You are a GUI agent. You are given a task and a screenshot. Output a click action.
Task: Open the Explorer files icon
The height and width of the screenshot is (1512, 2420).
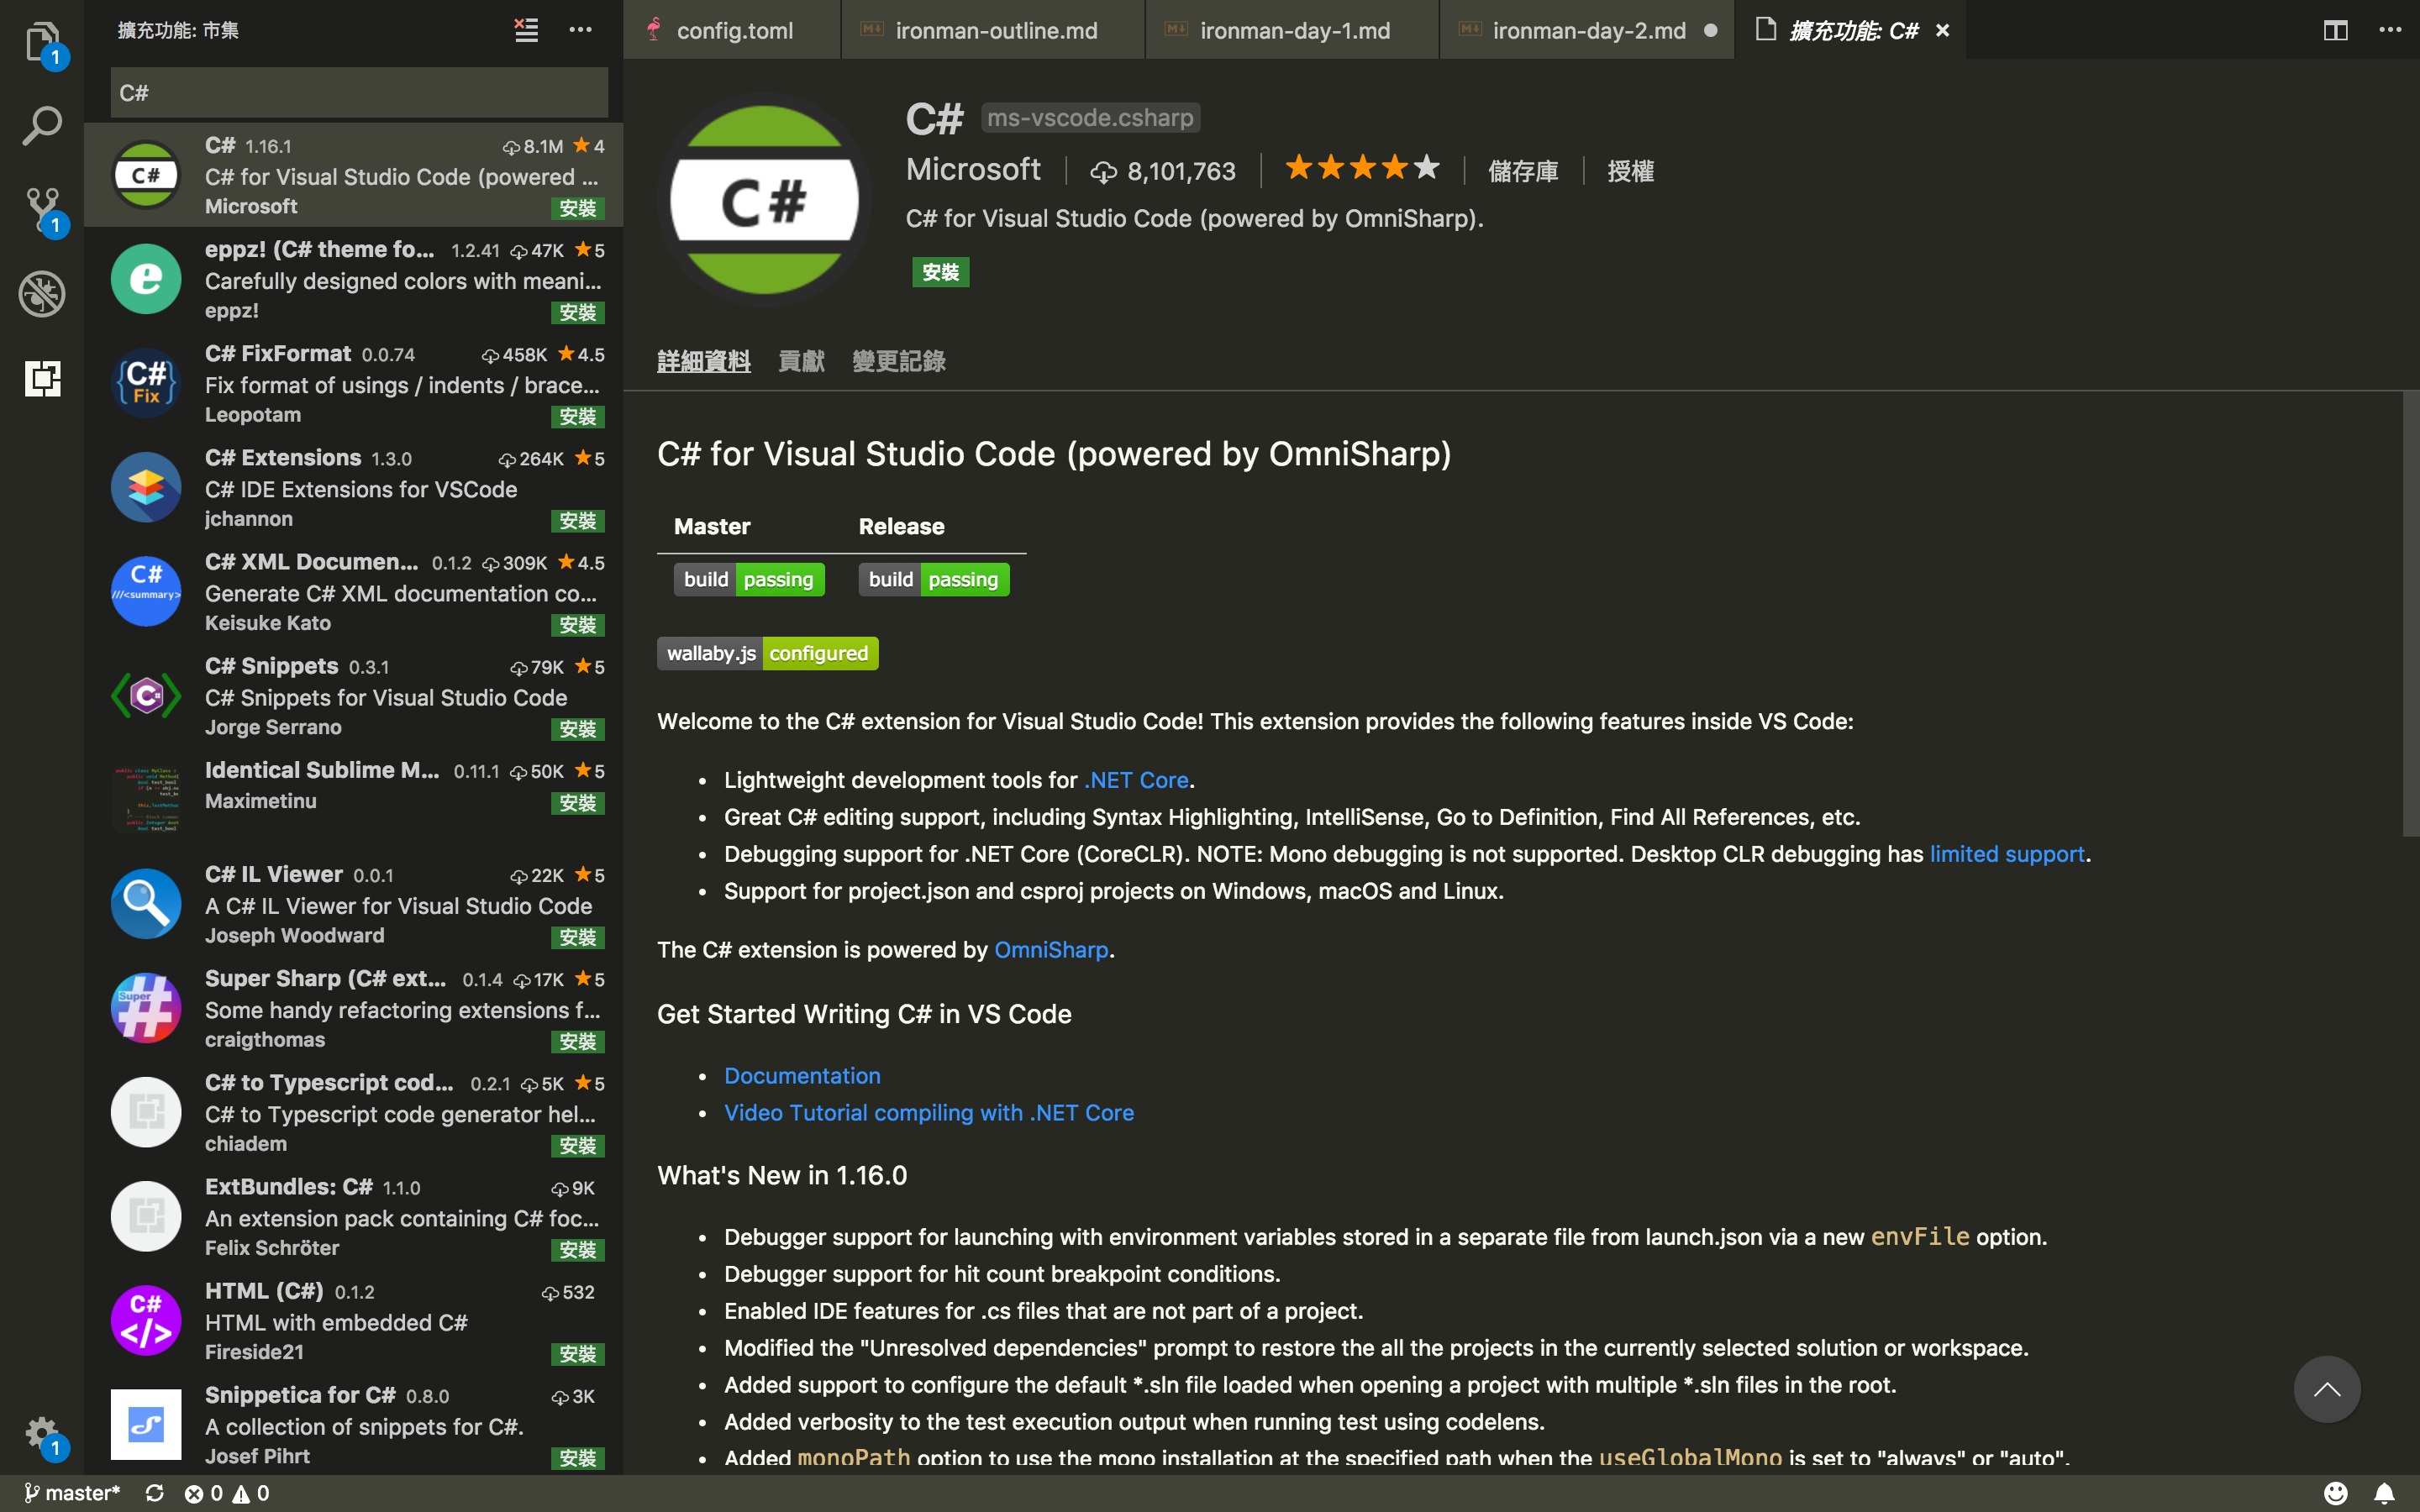(x=42, y=42)
